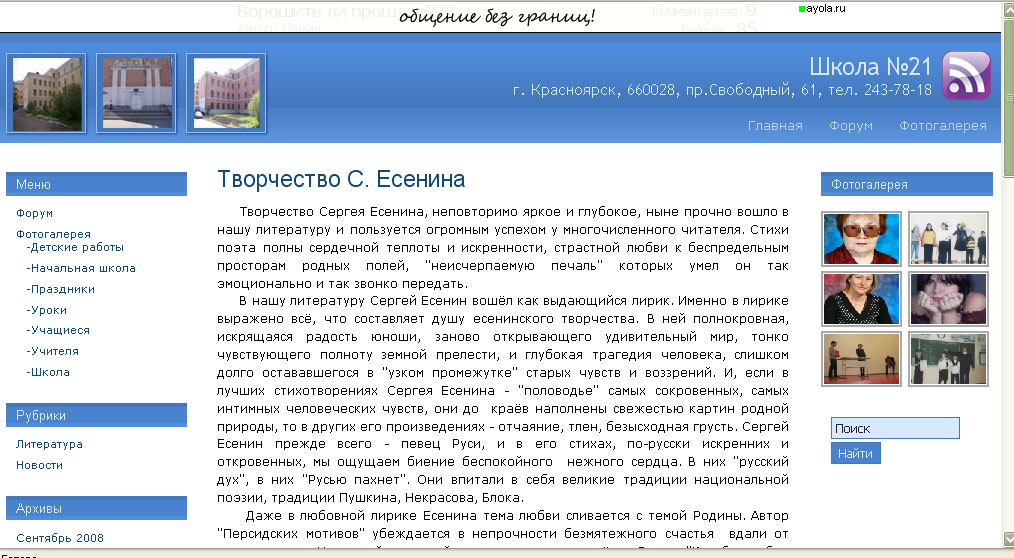Click the Найти search button

pos(855,454)
